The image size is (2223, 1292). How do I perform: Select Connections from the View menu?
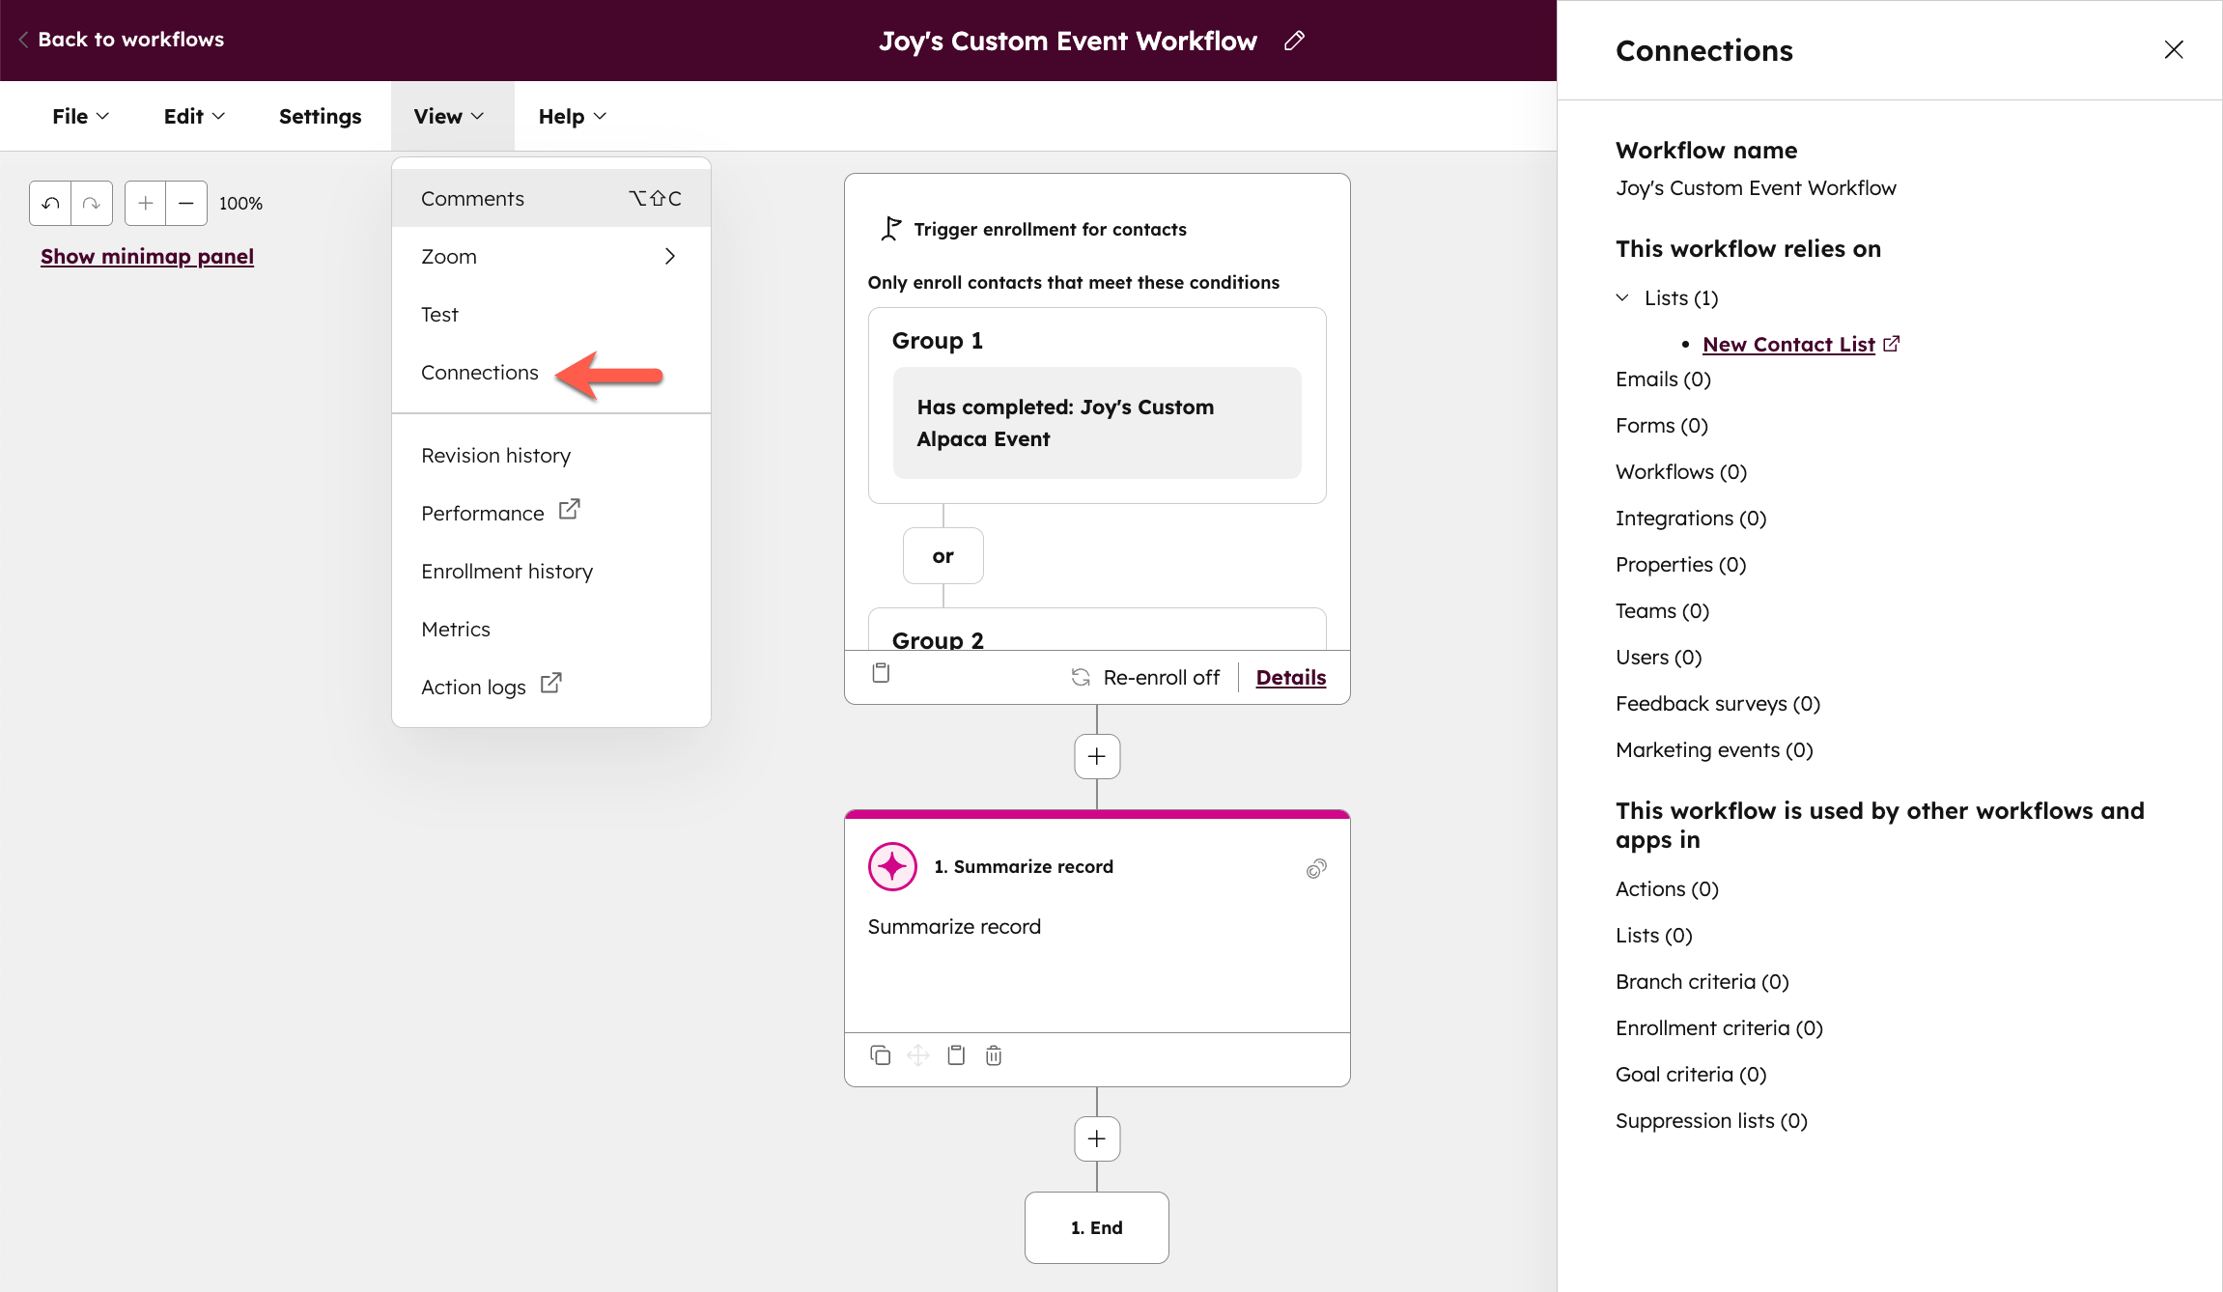[480, 372]
